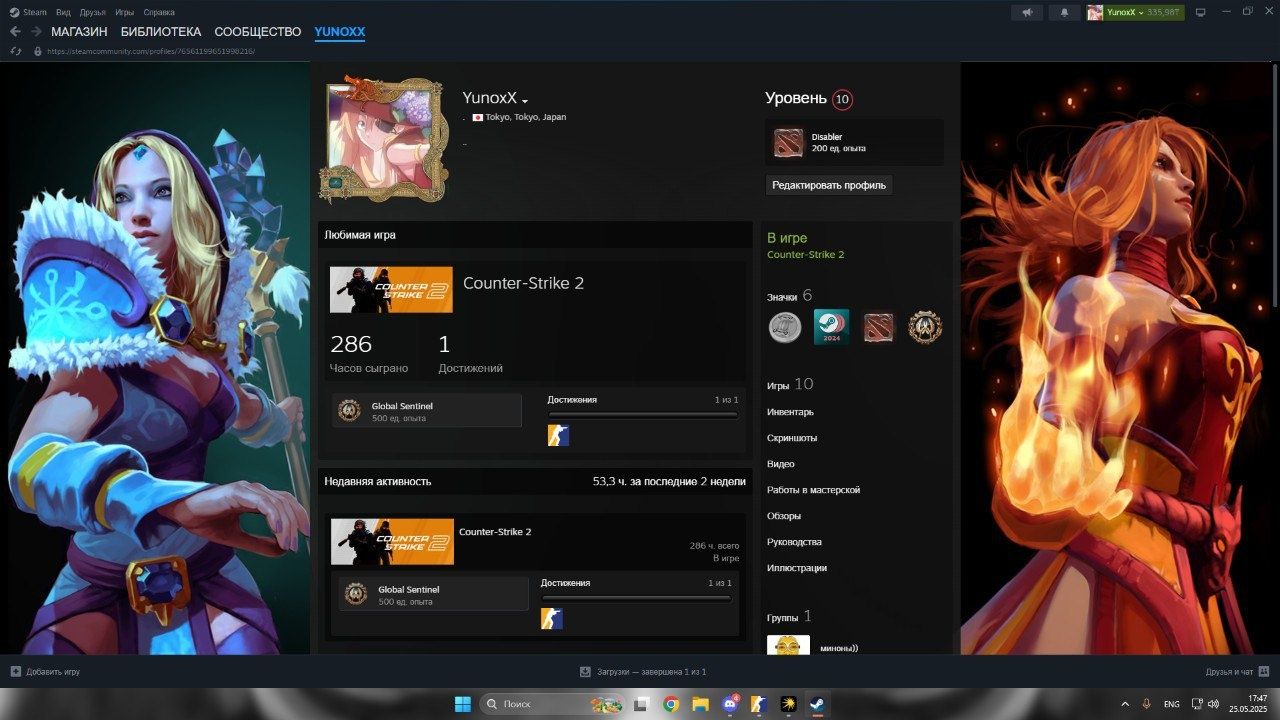This screenshot has width=1280, height=720.
Task: Open the notifications bell icon
Action: [1064, 12]
